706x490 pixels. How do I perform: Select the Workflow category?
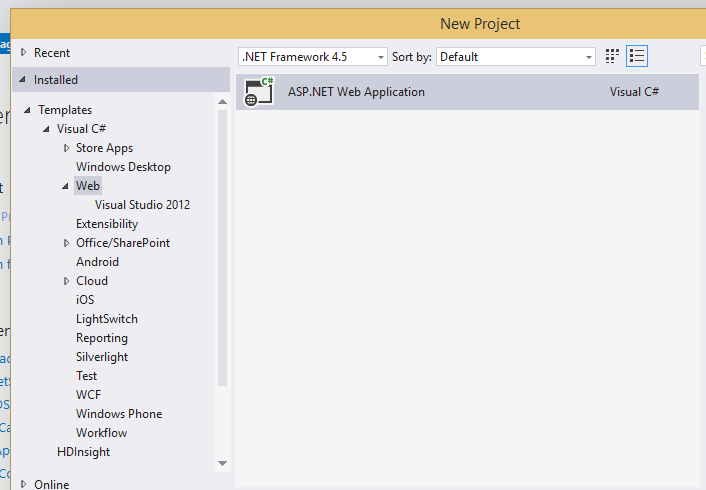click(101, 433)
